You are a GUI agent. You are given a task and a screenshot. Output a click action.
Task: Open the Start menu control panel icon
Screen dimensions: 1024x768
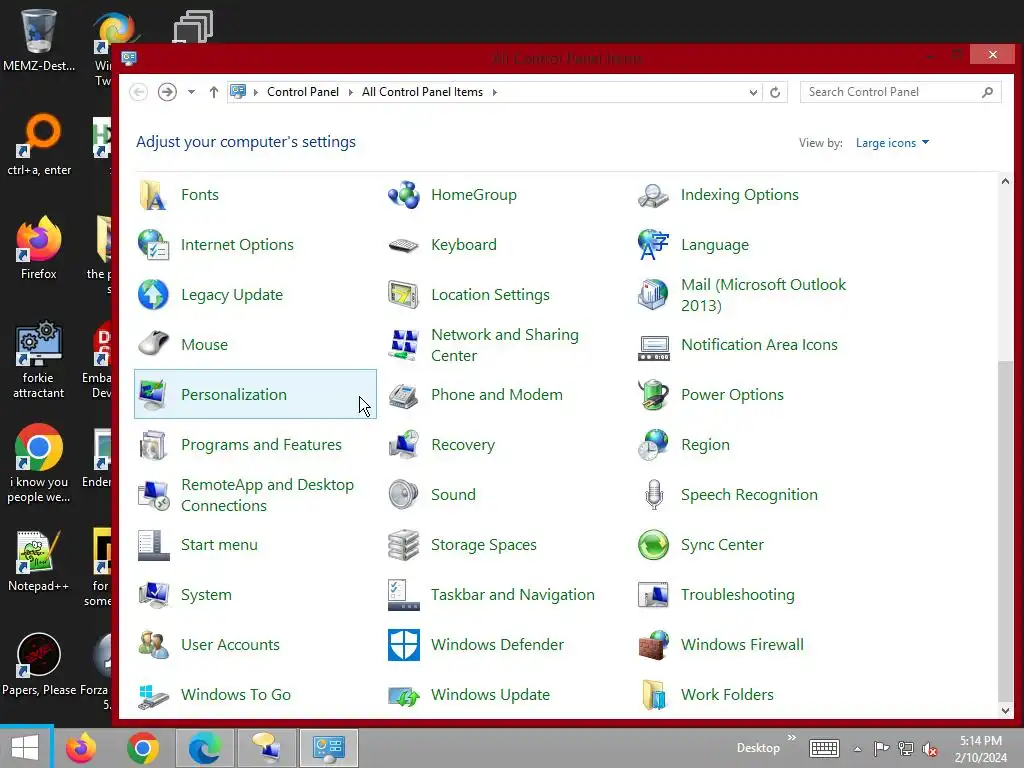point(153,545)
